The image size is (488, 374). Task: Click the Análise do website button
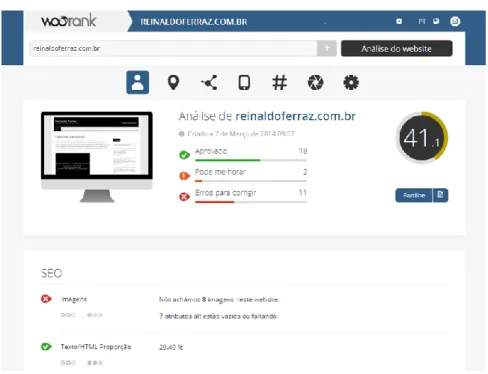(397, 49)
